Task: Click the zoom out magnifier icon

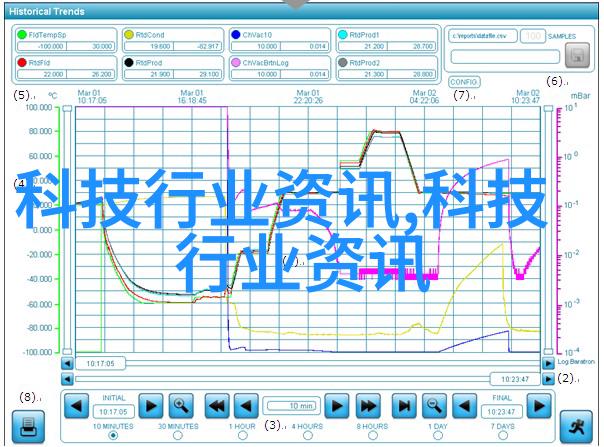Action: point(434,406)
